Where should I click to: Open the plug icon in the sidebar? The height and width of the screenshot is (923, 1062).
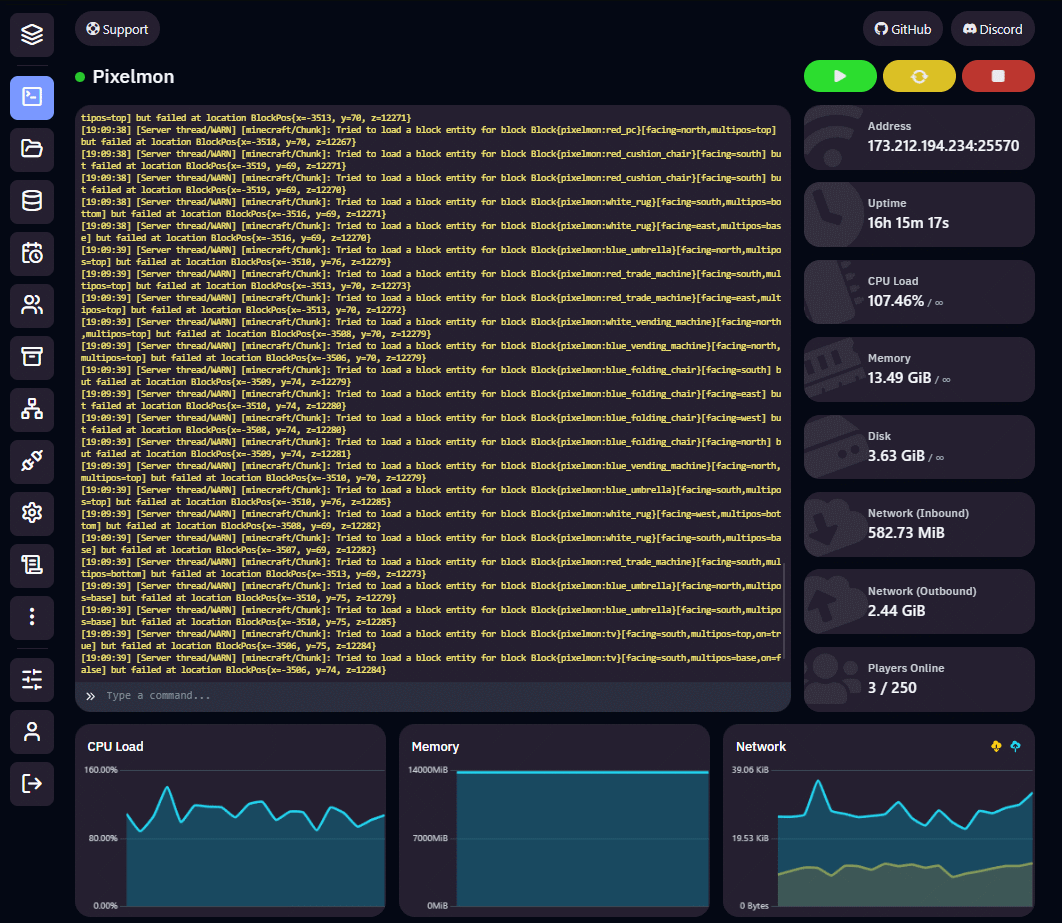[32, 461]
